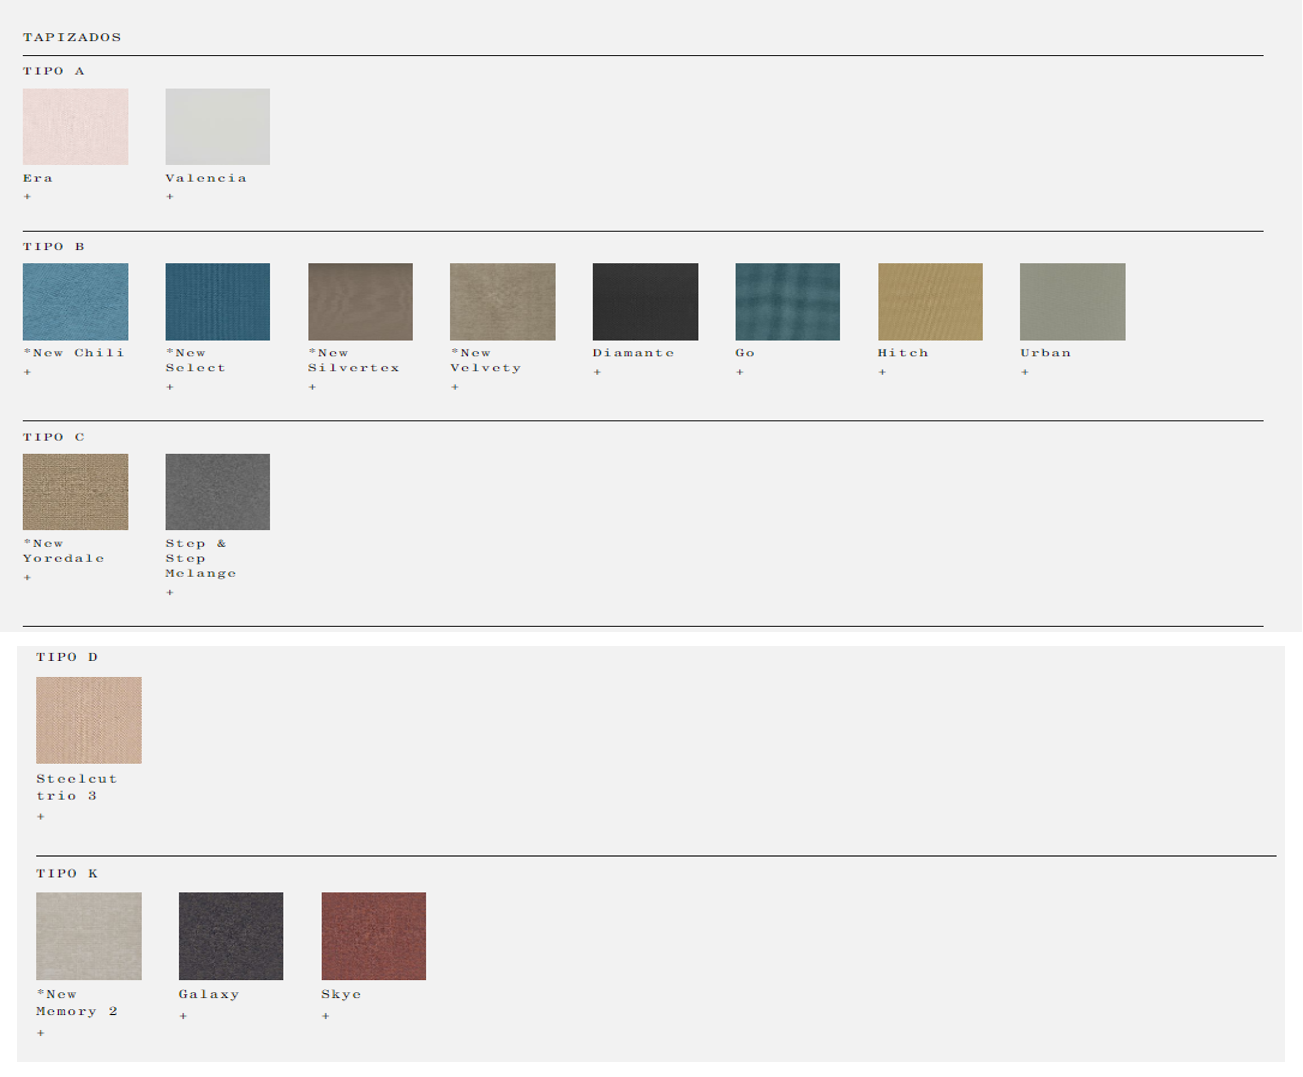Select the Era fabric swatch

75,126
